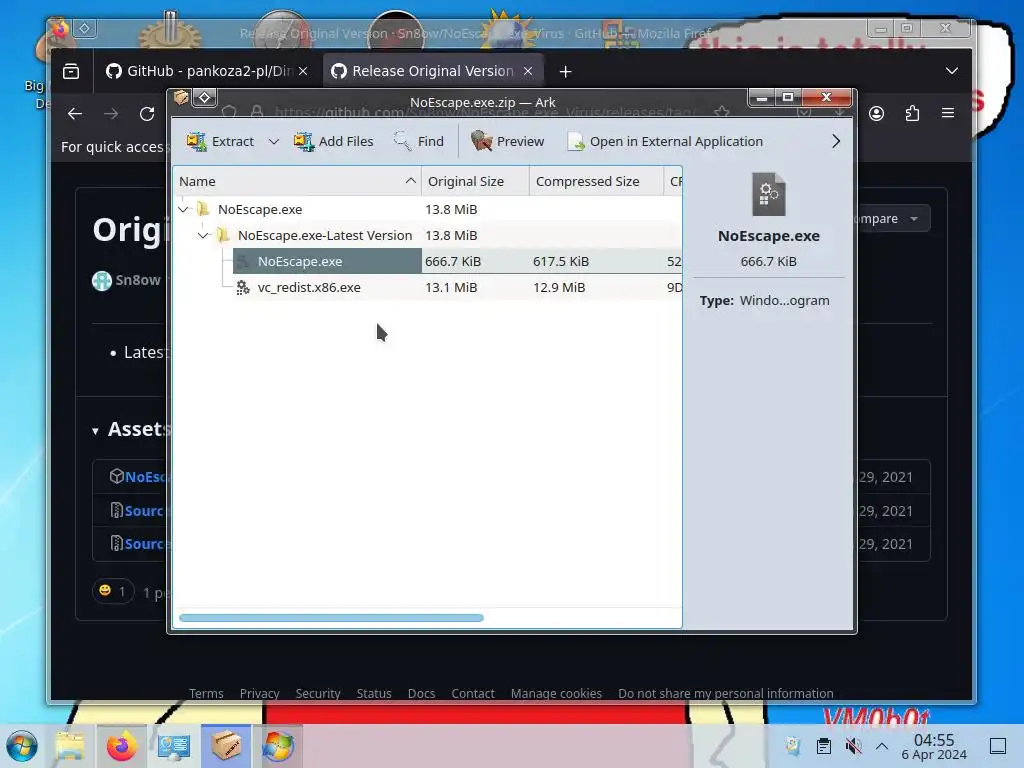Click the Contact footer link
Viewport: 1024px width, 768px height.
[x=473, y=694]
